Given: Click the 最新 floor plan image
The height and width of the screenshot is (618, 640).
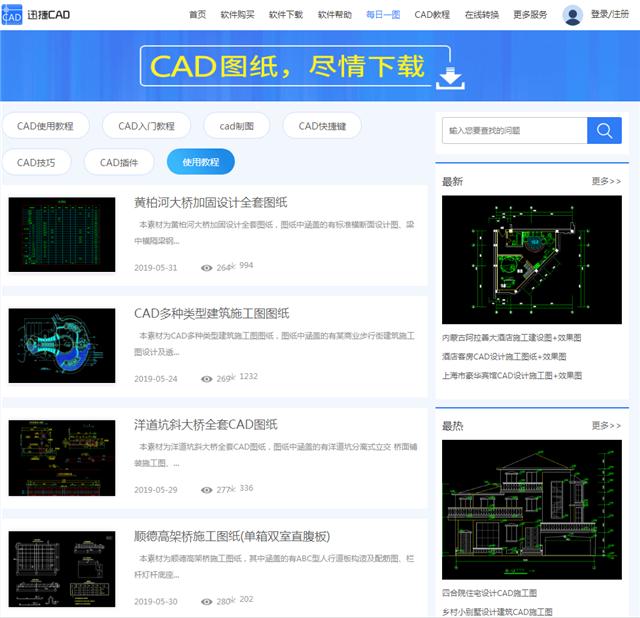Looking at the screenshot, I should pyautogui.click(x=532, y=260).
